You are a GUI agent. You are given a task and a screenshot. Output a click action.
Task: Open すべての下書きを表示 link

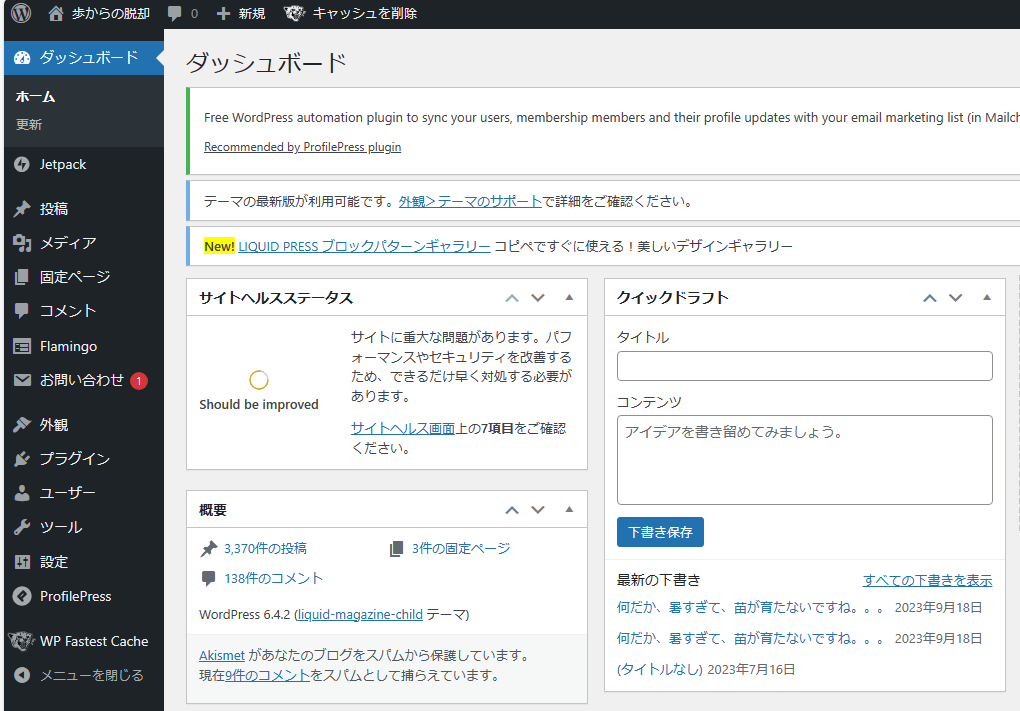pyautogui.click(x=927, y=579)
